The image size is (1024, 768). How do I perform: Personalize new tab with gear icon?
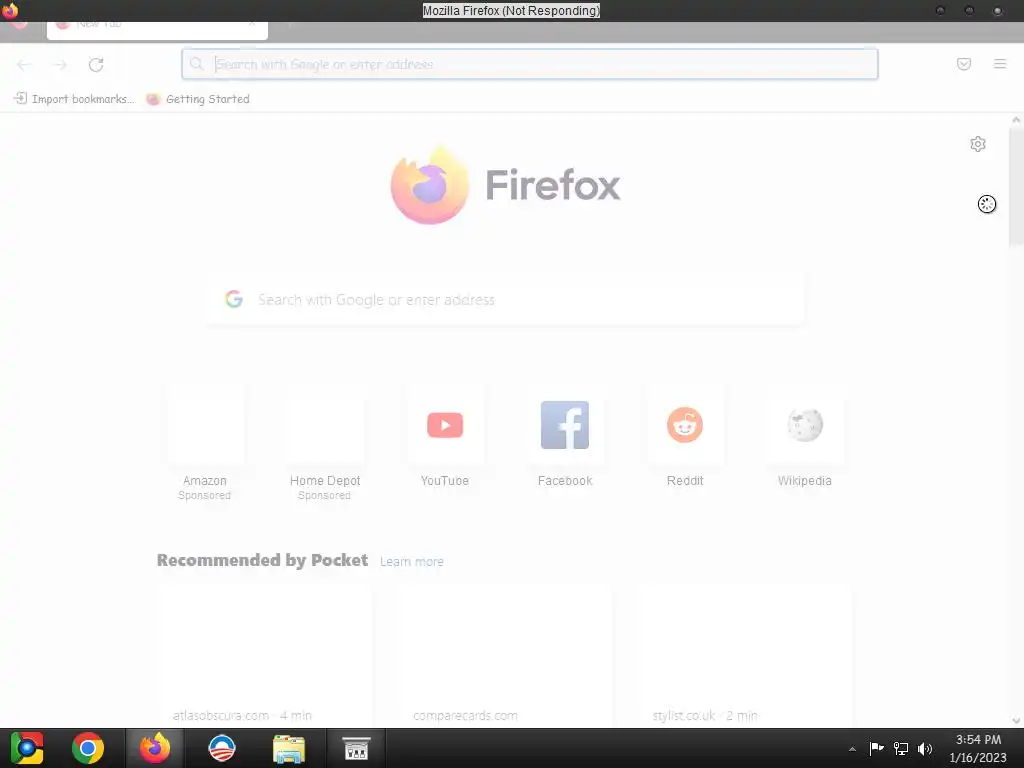click(x=978, y=144)
